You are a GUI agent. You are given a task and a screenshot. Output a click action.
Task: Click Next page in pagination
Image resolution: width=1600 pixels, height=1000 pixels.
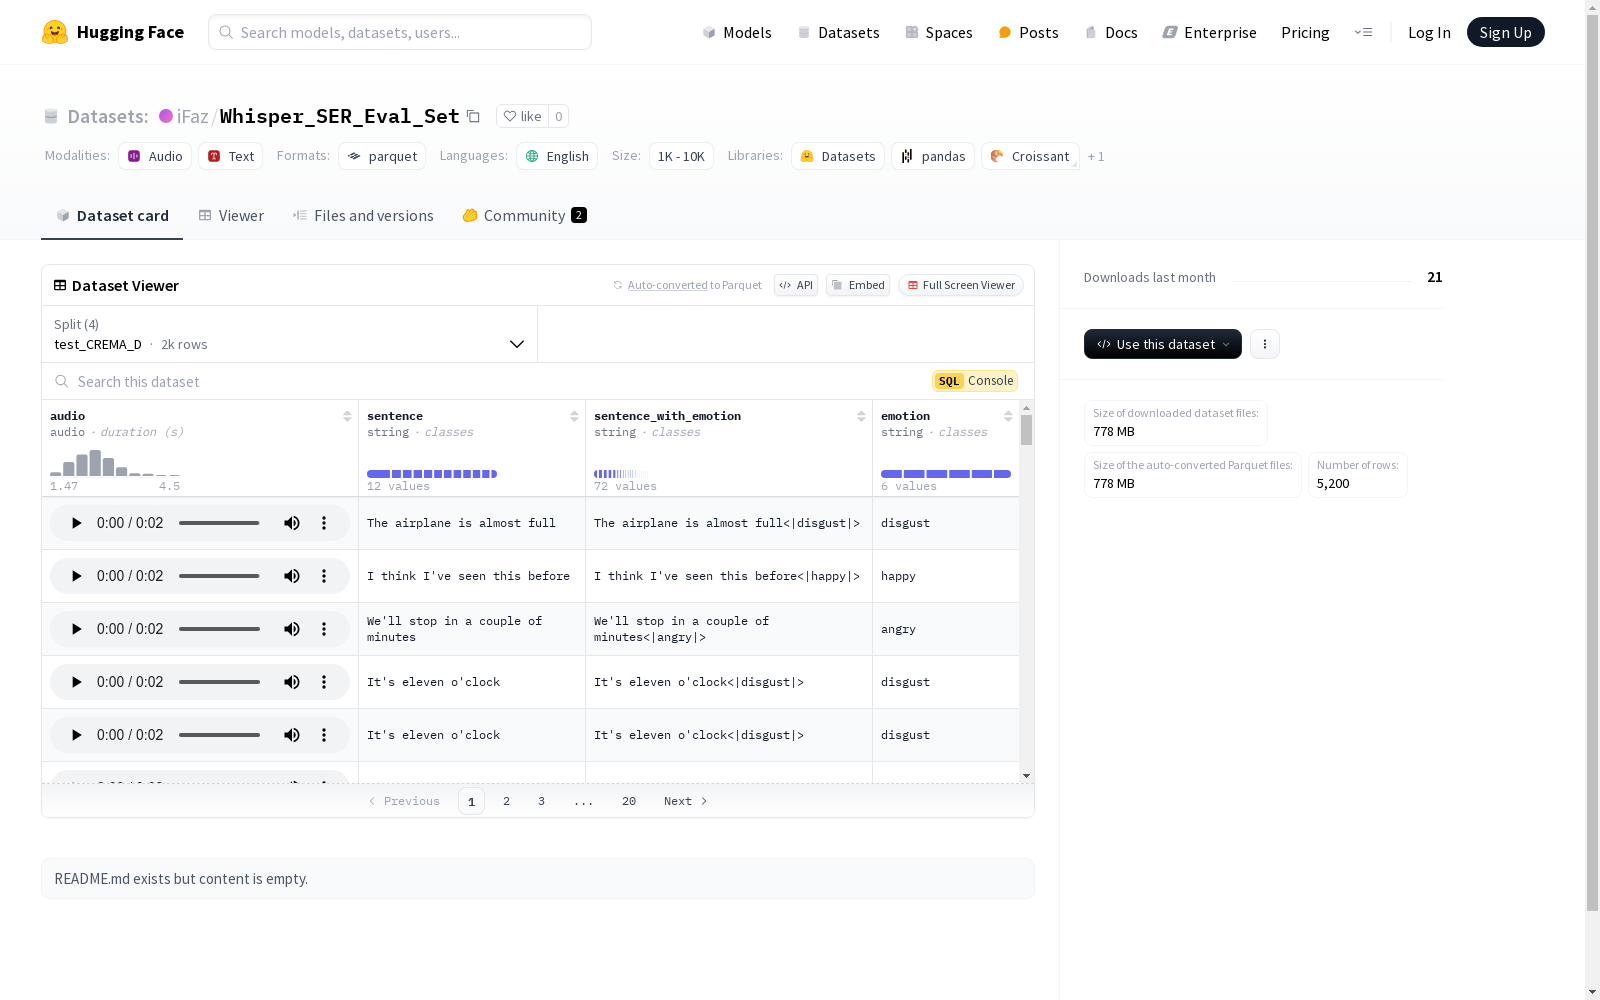point(686,801)
